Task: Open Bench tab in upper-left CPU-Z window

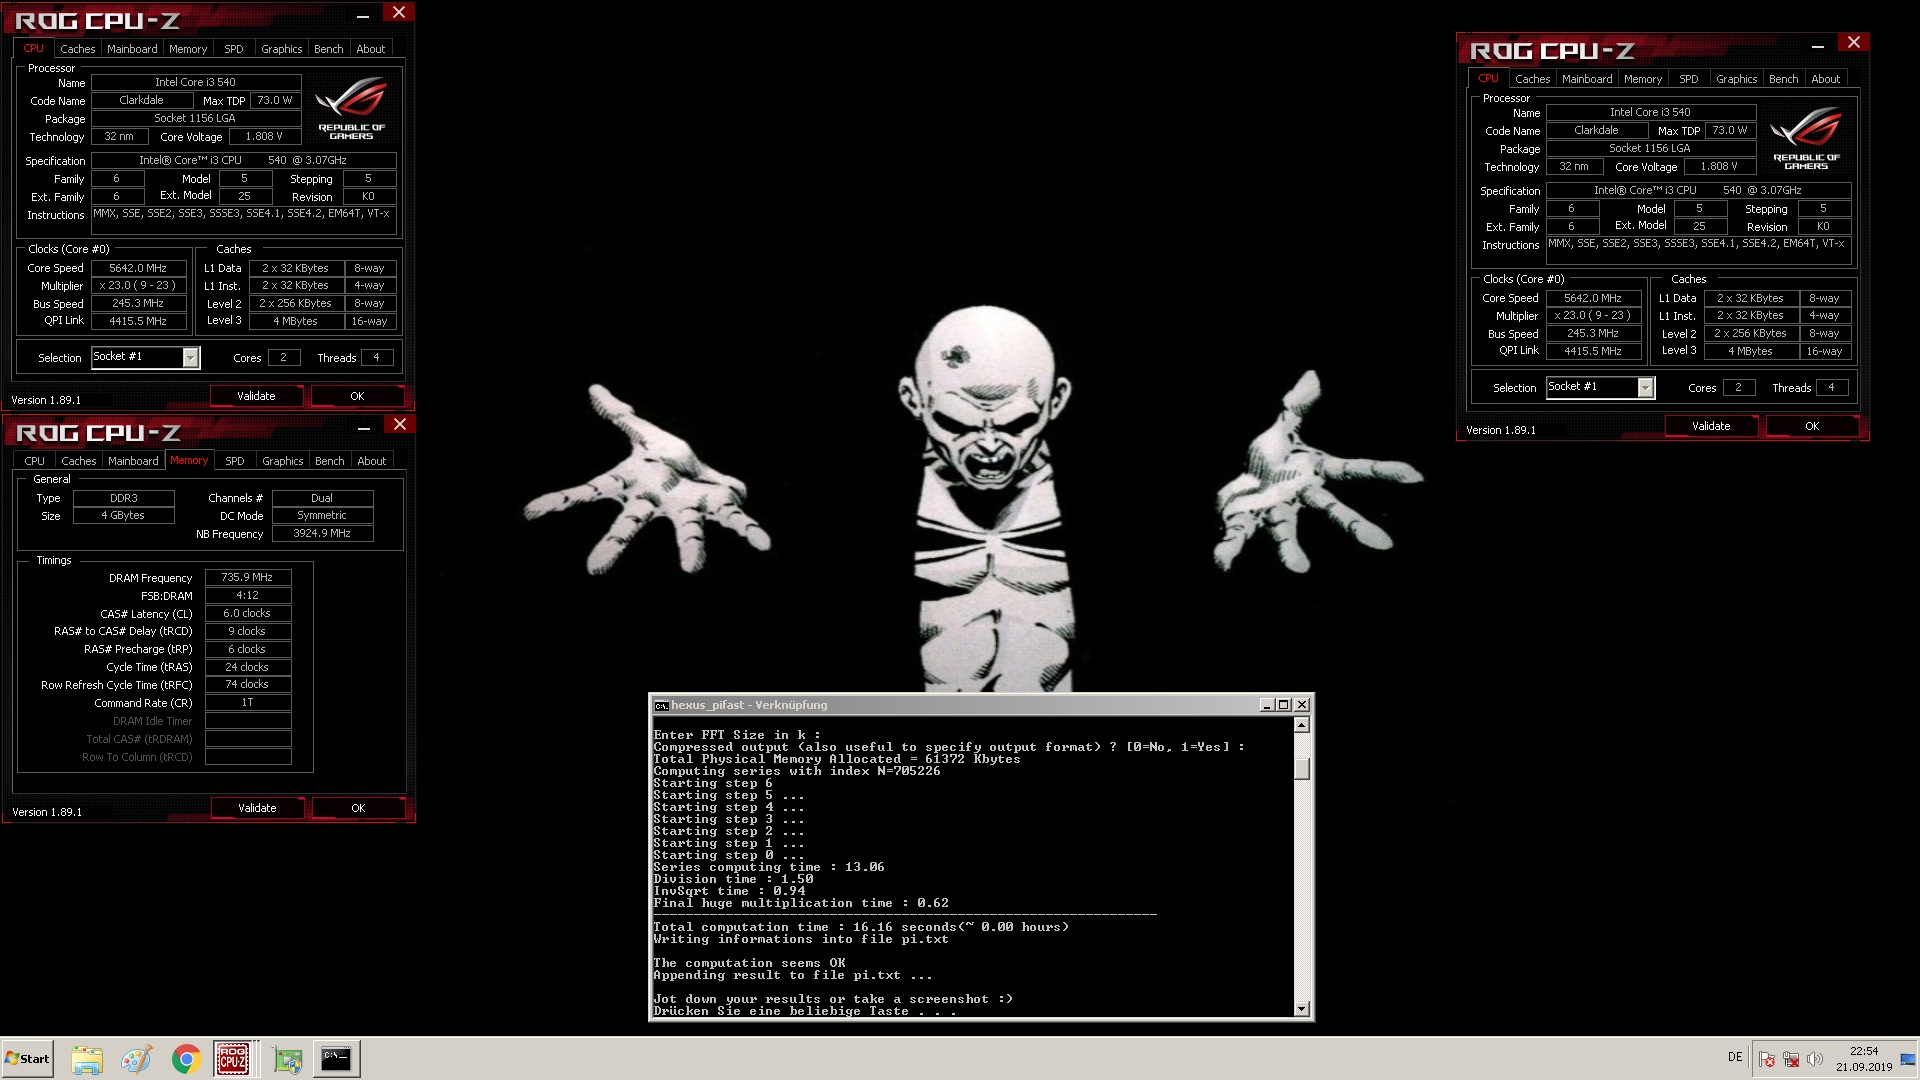Action: click(x=328, y=49)
